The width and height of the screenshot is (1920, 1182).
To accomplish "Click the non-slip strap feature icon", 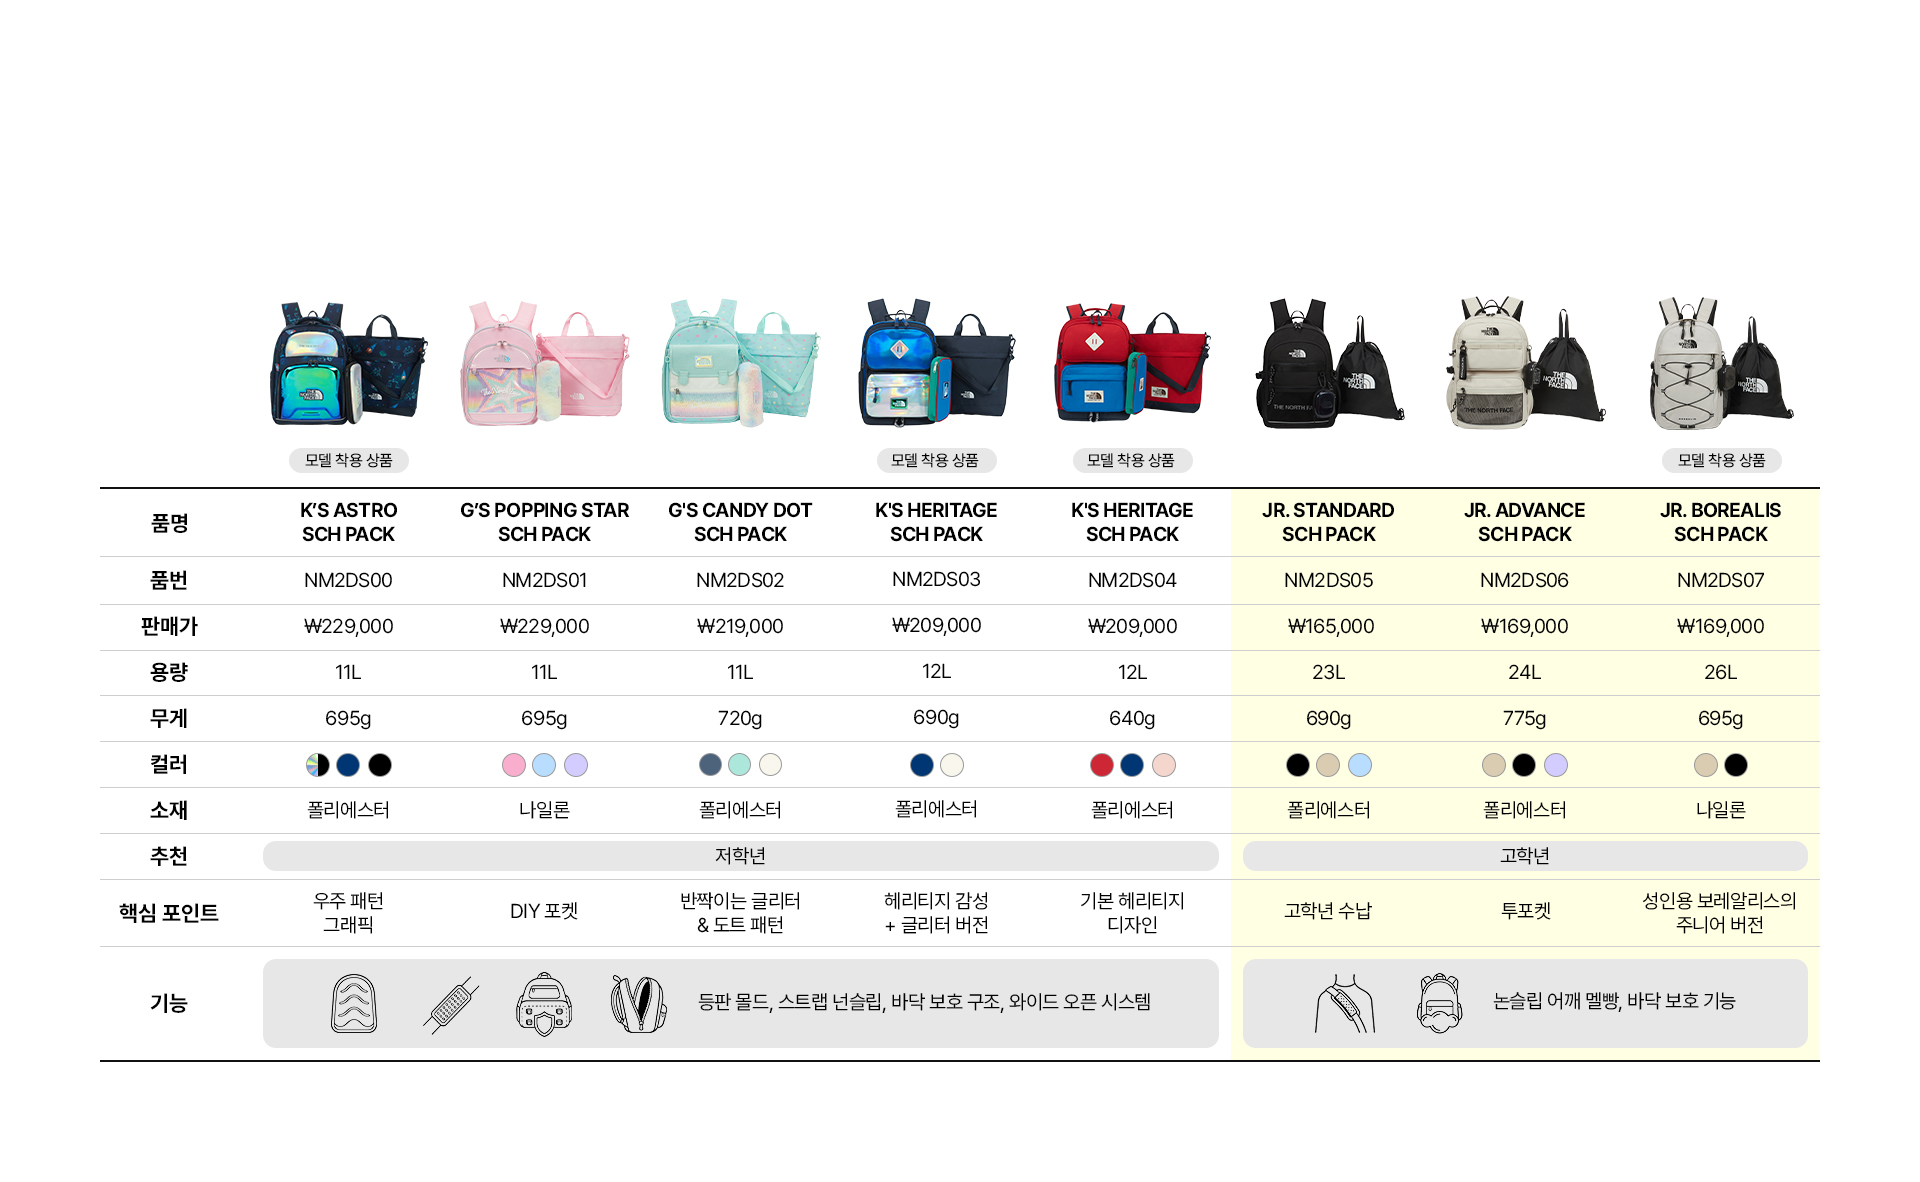I will [450, 1004].
